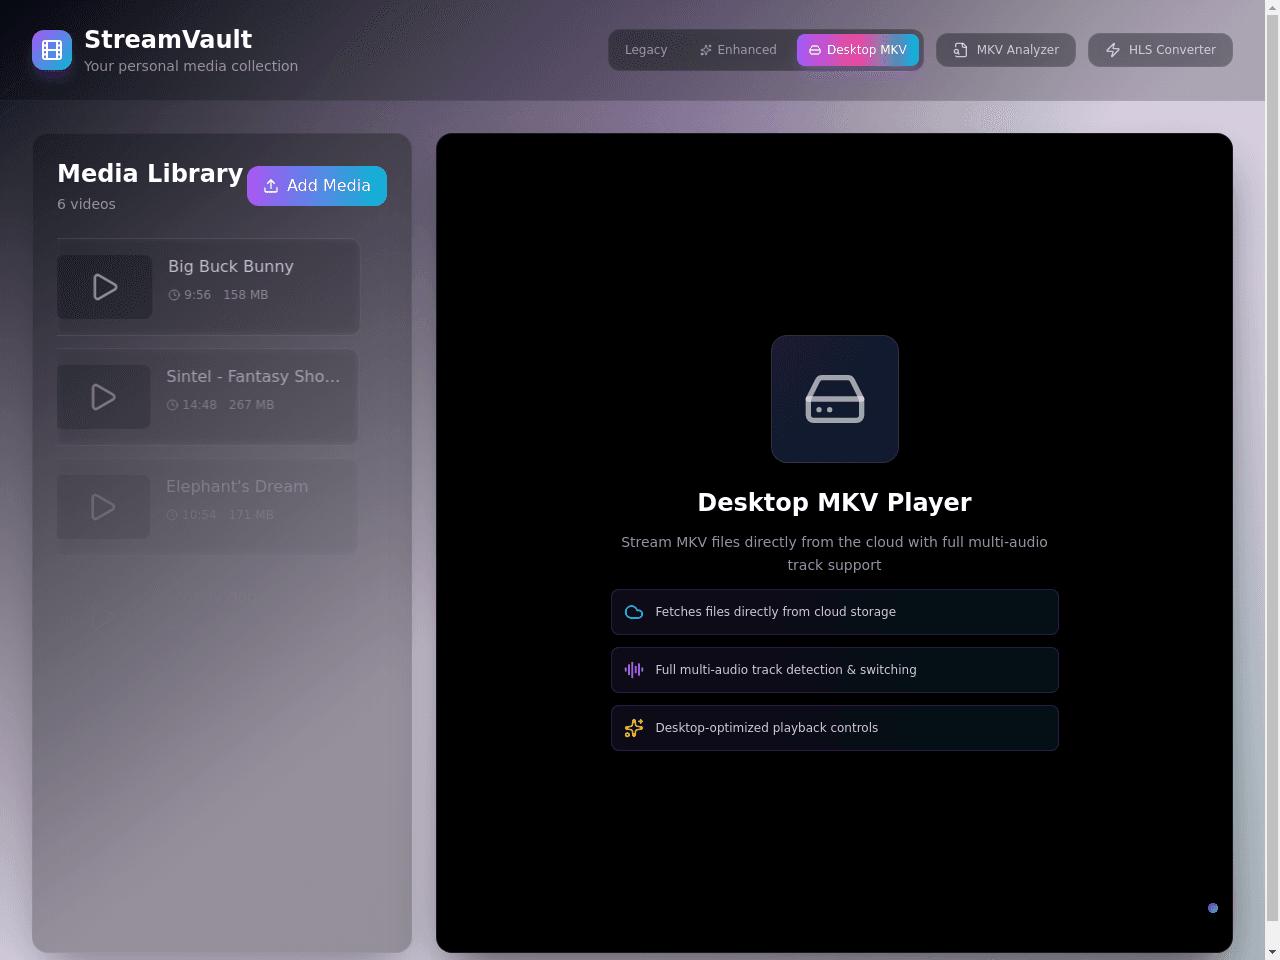Click the sparkle icon on Enhanced tab
Image resolution: width=1280 pixels, height=960 pixels.
706,50
